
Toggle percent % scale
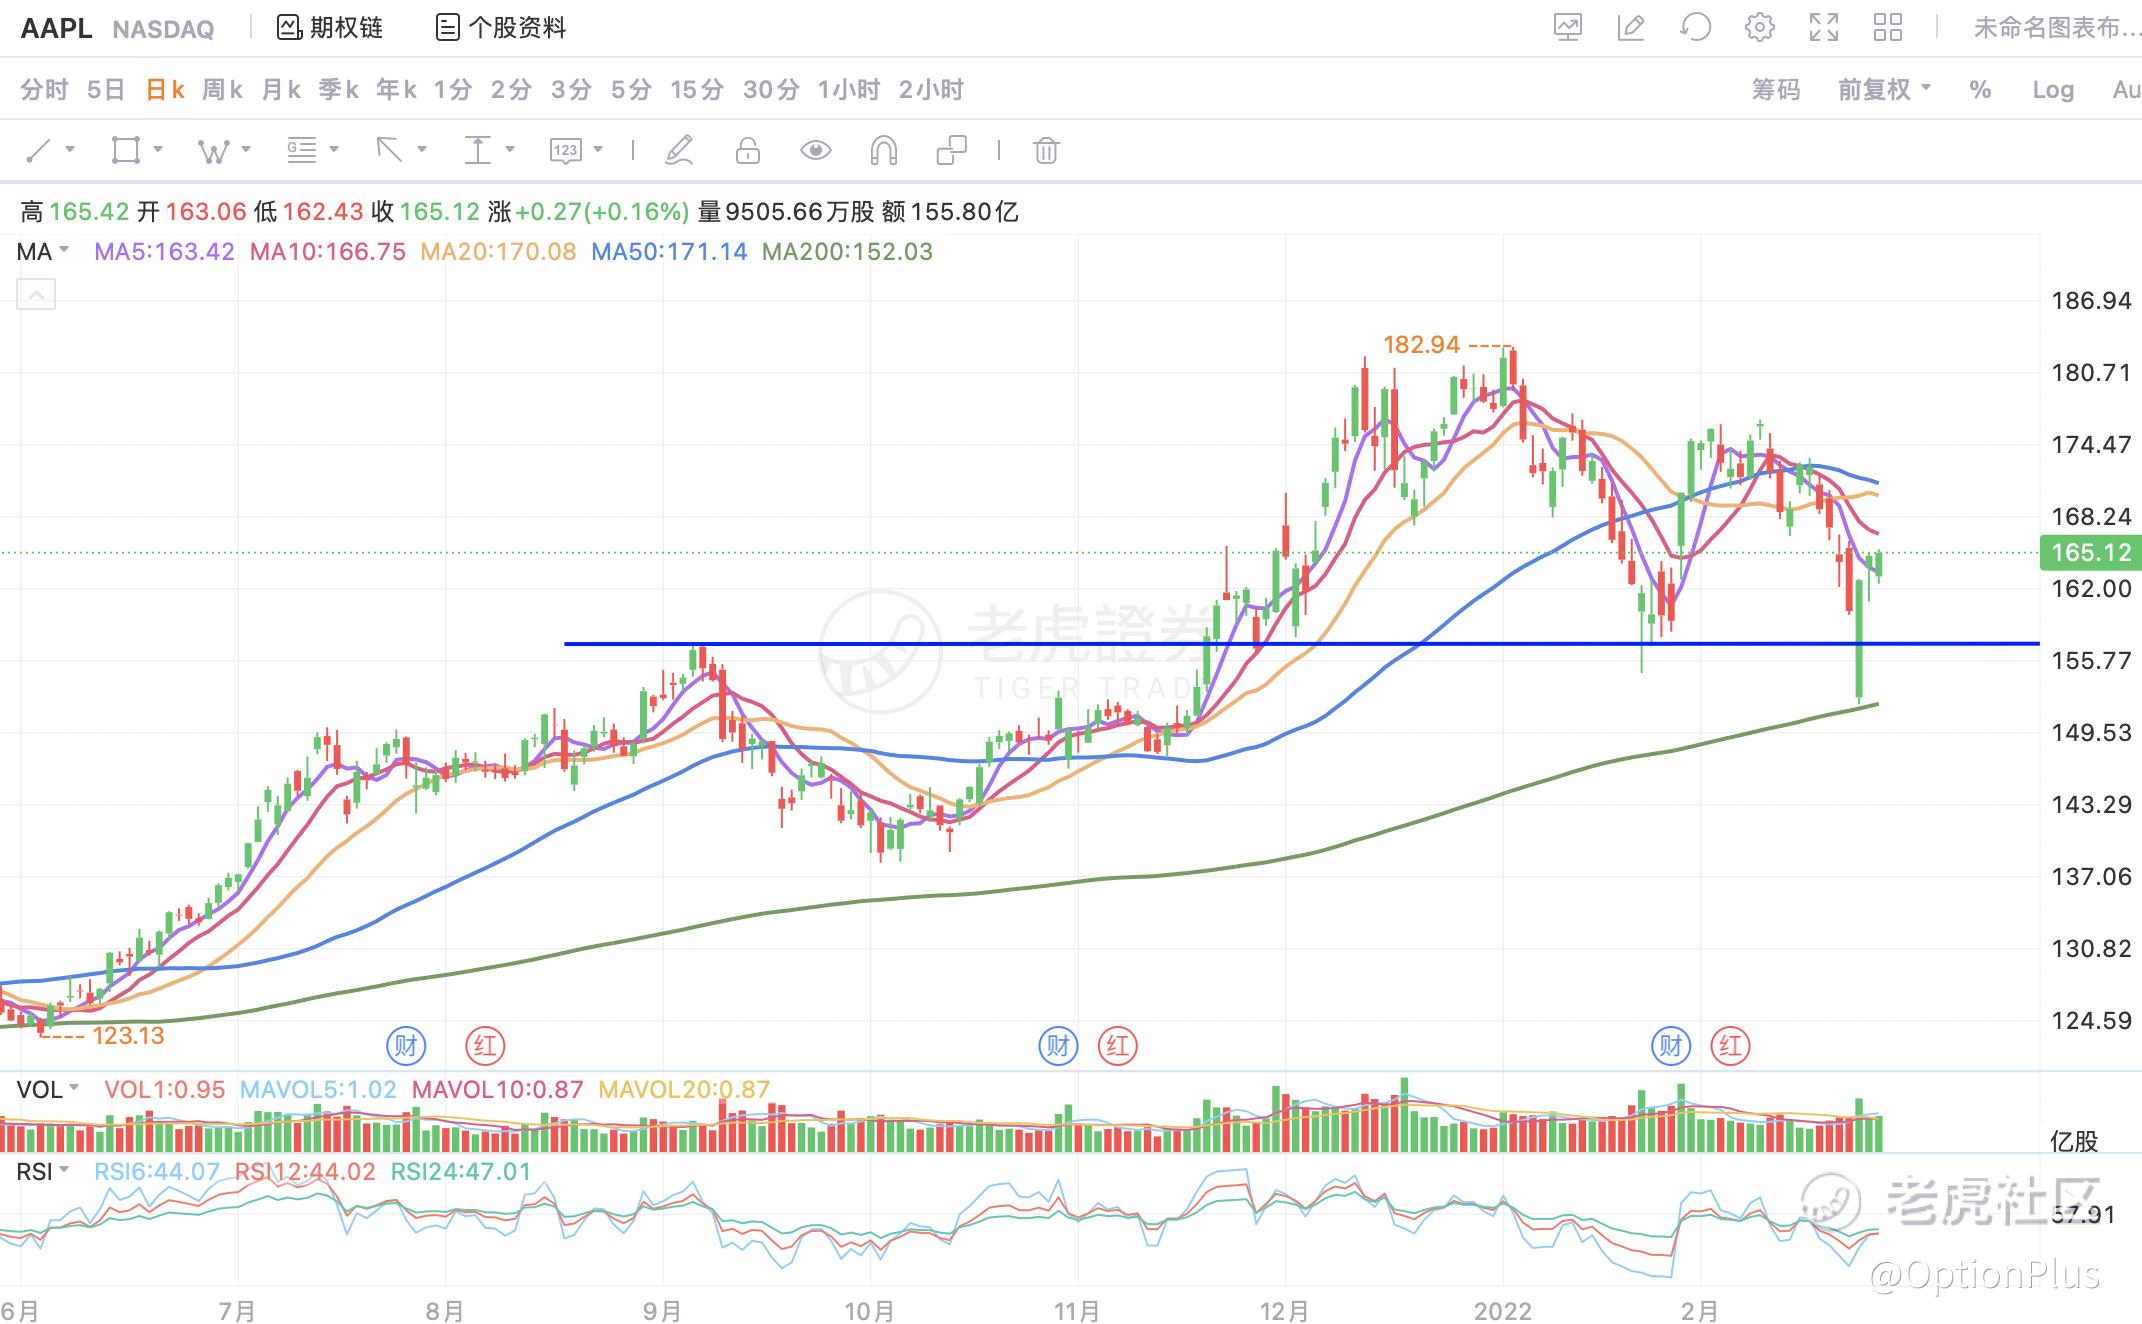pos(1980,90)
